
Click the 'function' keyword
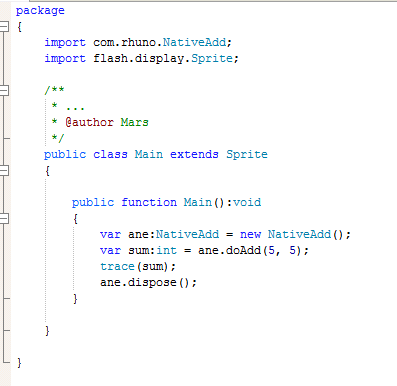click(149, 202)
